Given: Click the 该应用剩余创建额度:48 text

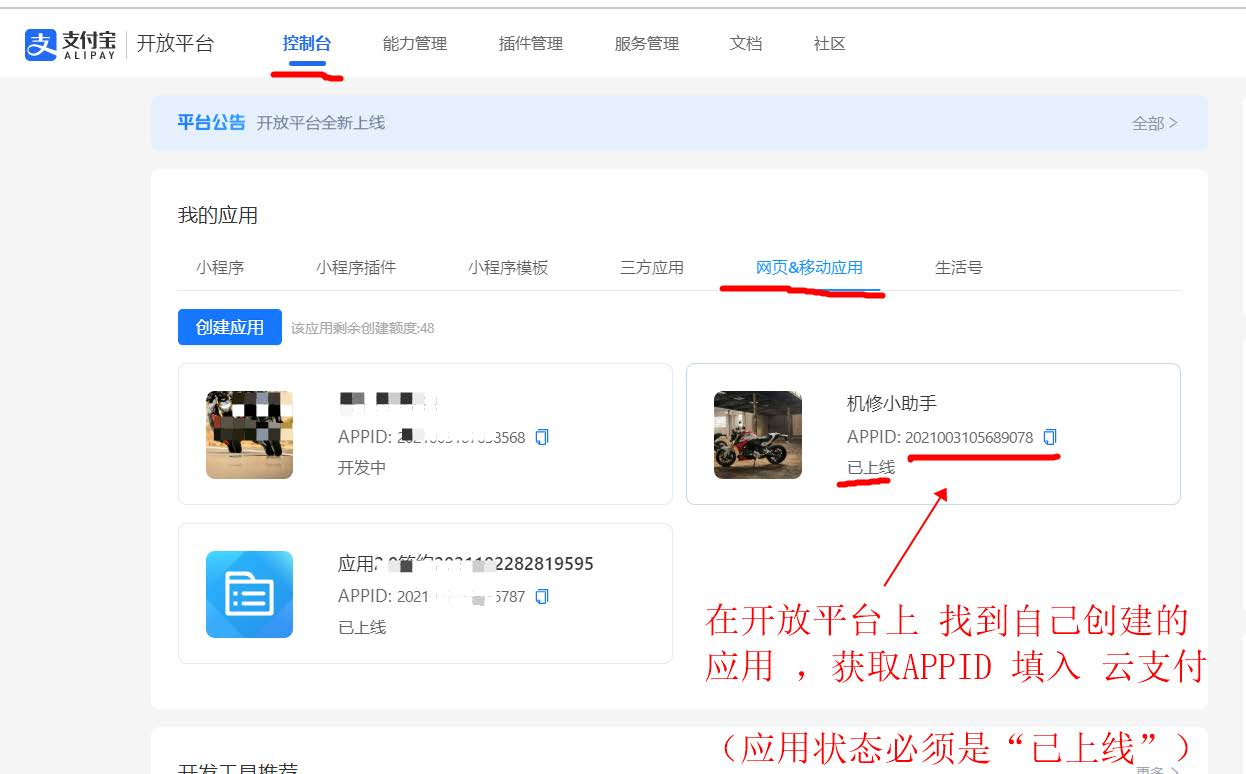Looking at the screenshot, I should pos(363,328).
